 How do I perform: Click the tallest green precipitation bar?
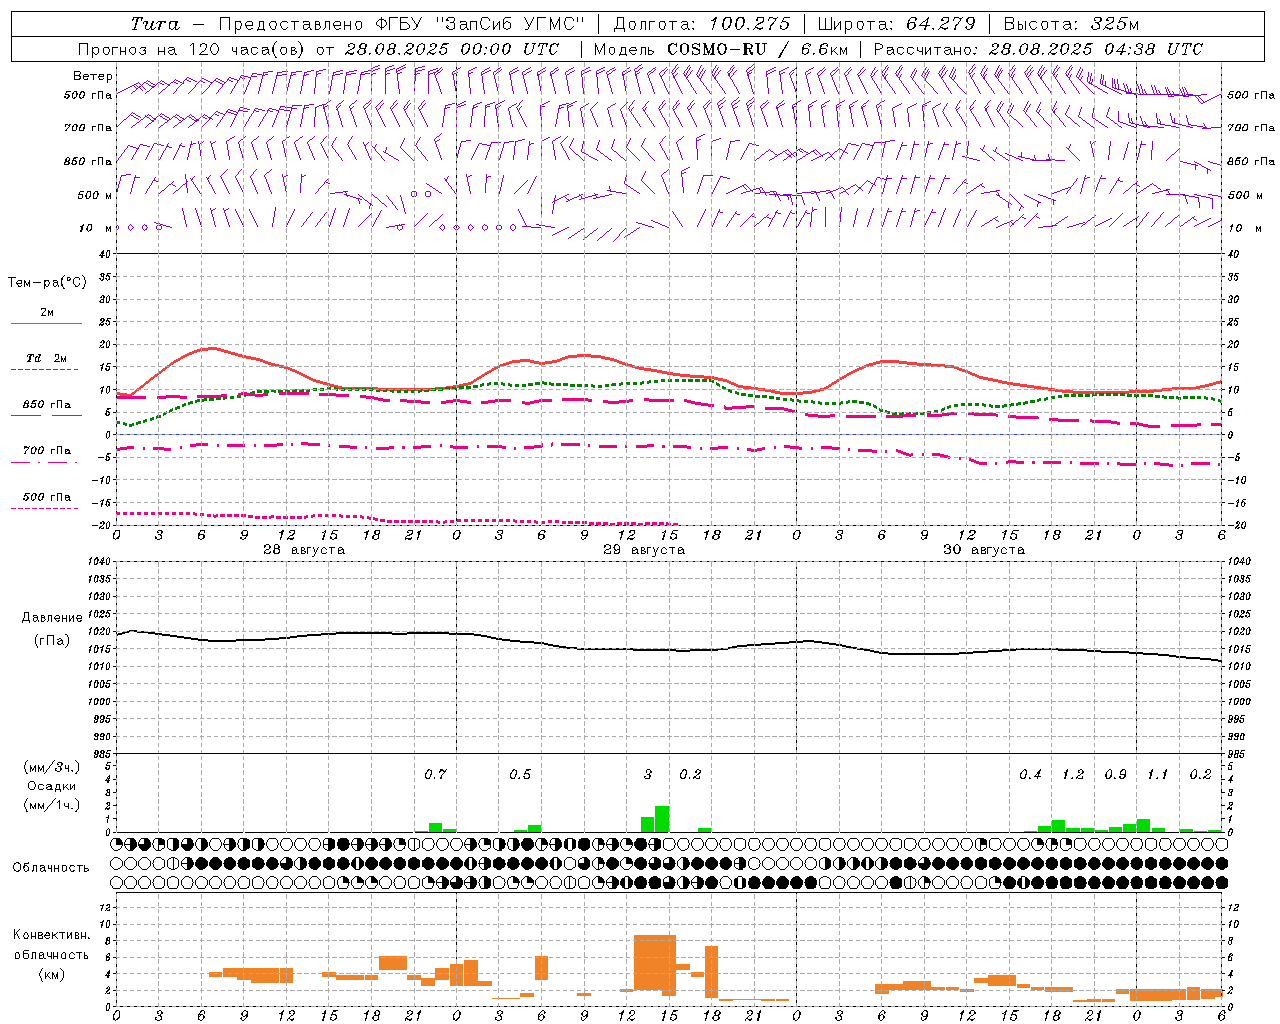coord(662,819)
